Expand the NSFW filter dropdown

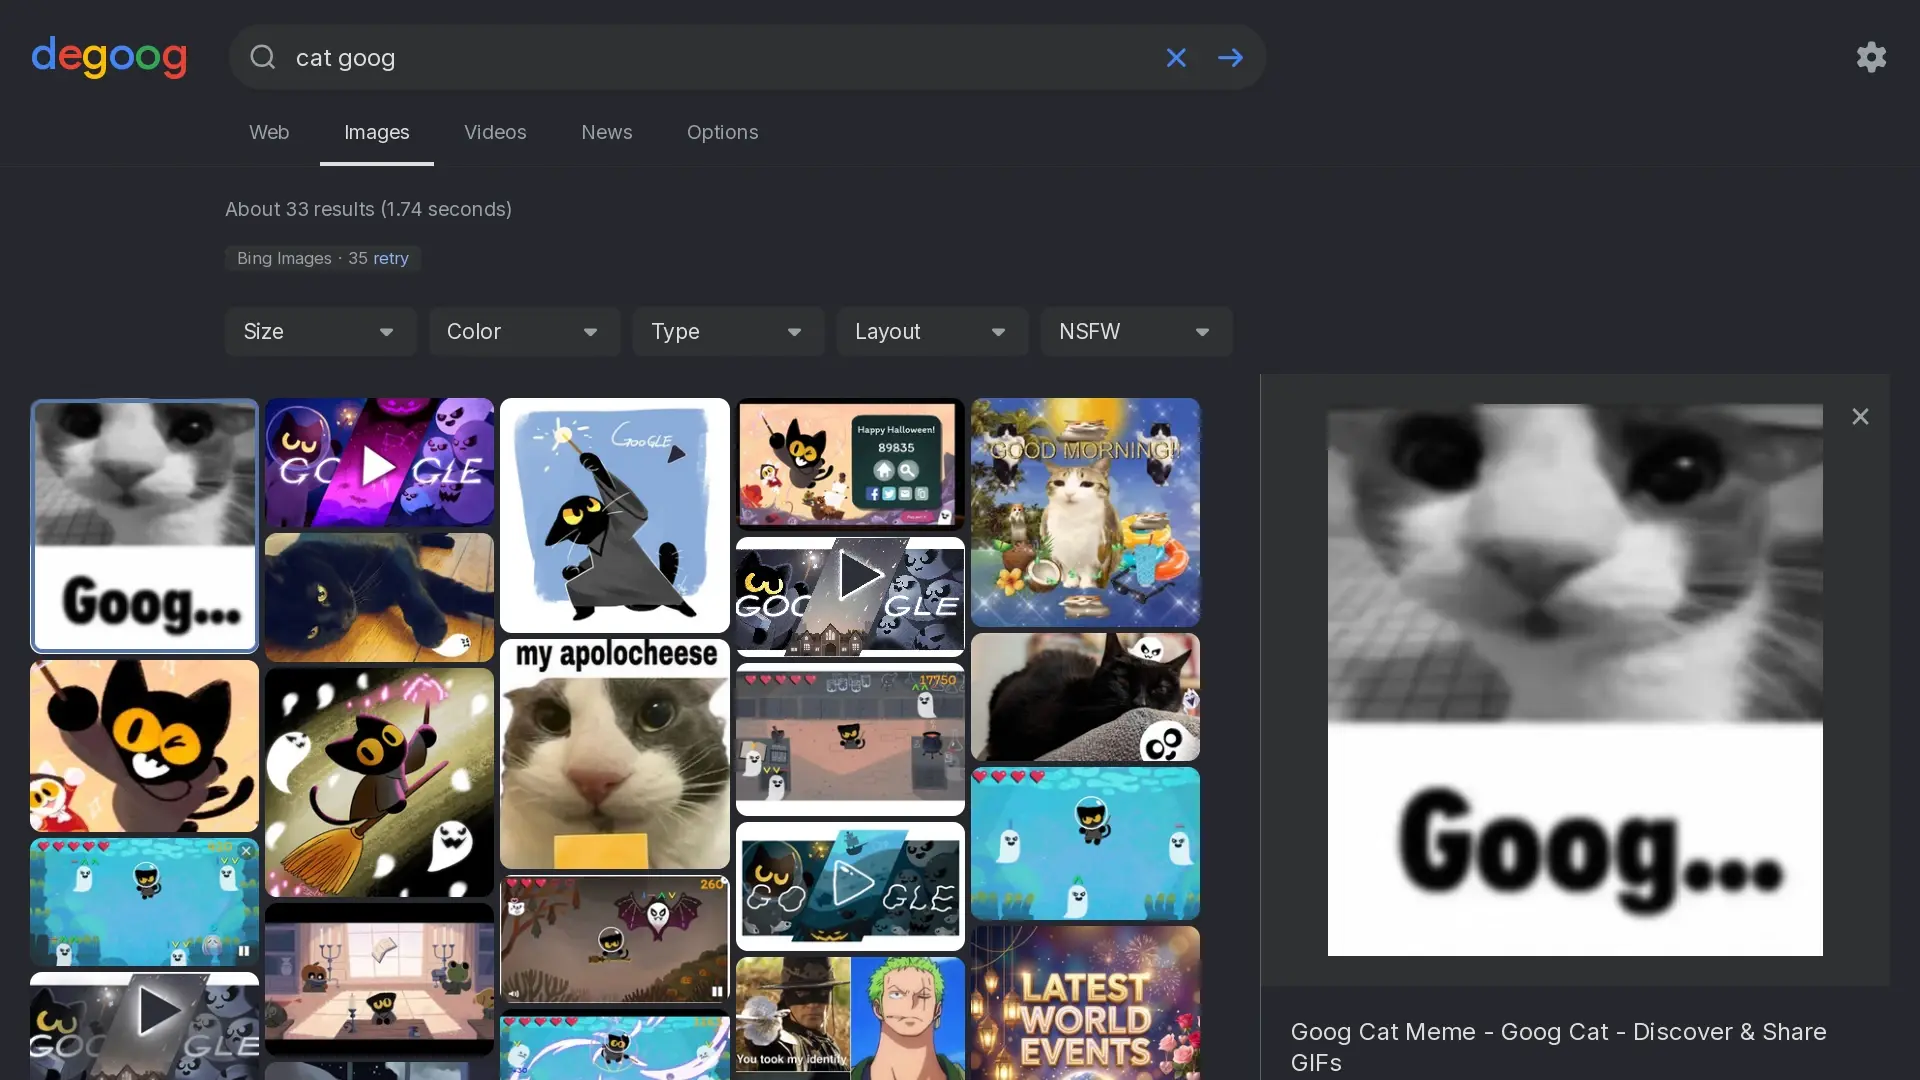click(1136, 331)
